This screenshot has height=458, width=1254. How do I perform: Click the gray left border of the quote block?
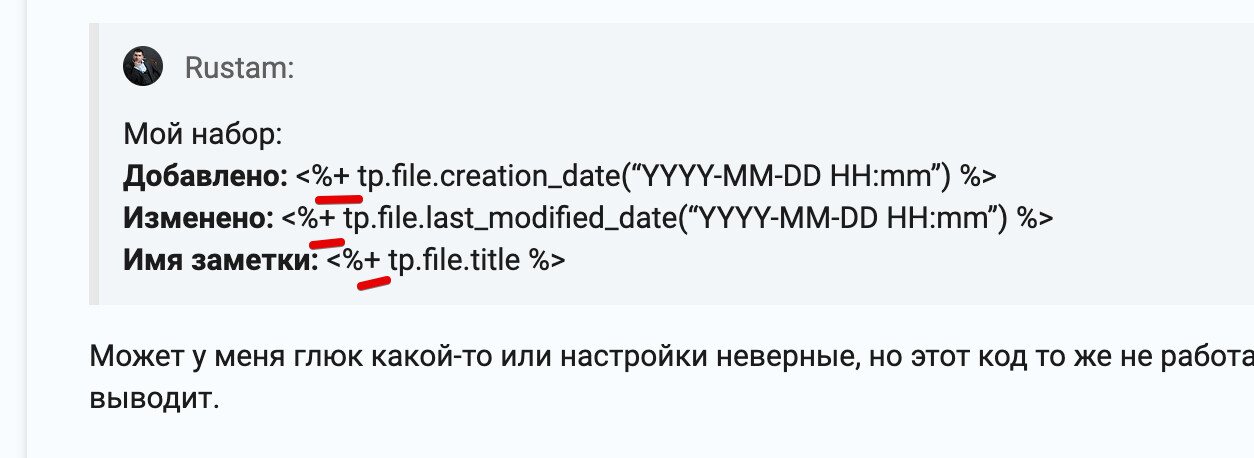pos(93,164)
